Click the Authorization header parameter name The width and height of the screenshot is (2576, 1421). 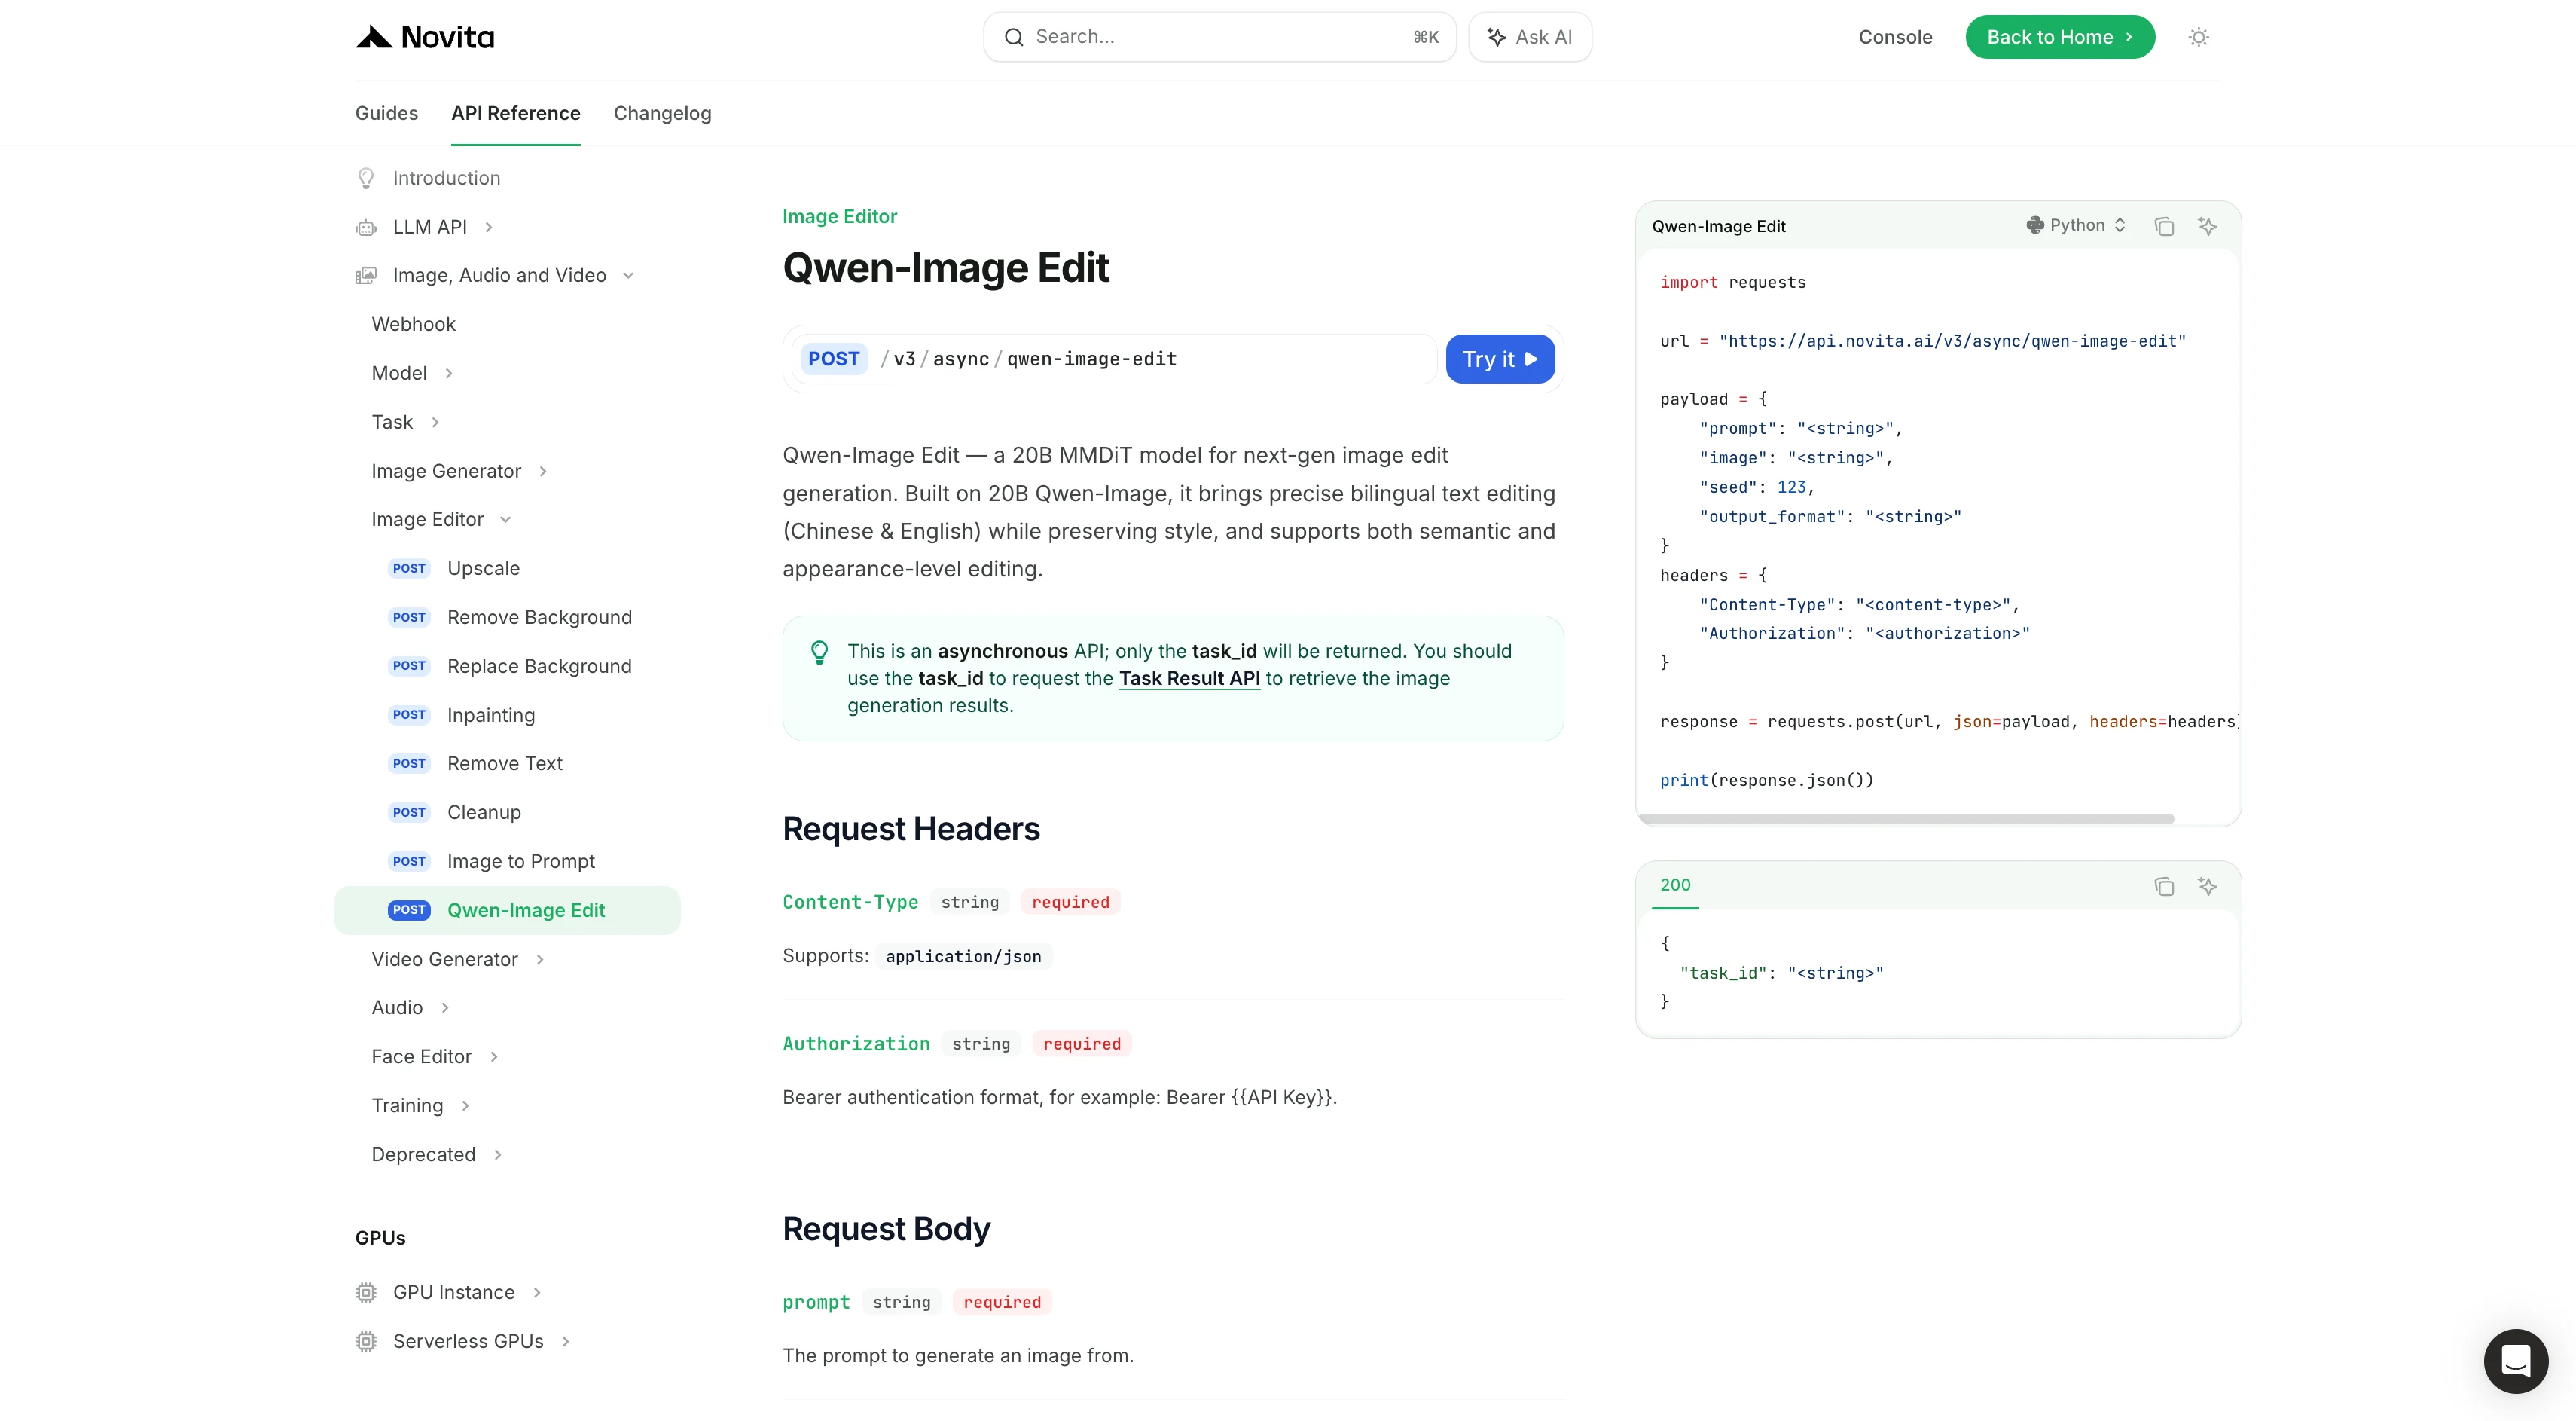point(856,1044)
